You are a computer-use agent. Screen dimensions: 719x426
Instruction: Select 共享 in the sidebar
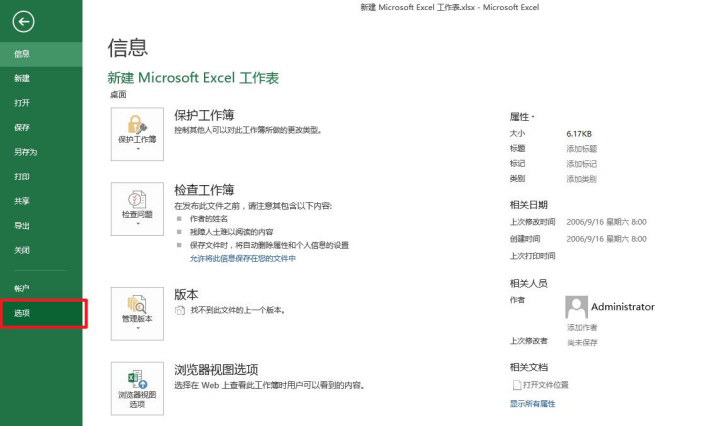[x=41, y=201]
